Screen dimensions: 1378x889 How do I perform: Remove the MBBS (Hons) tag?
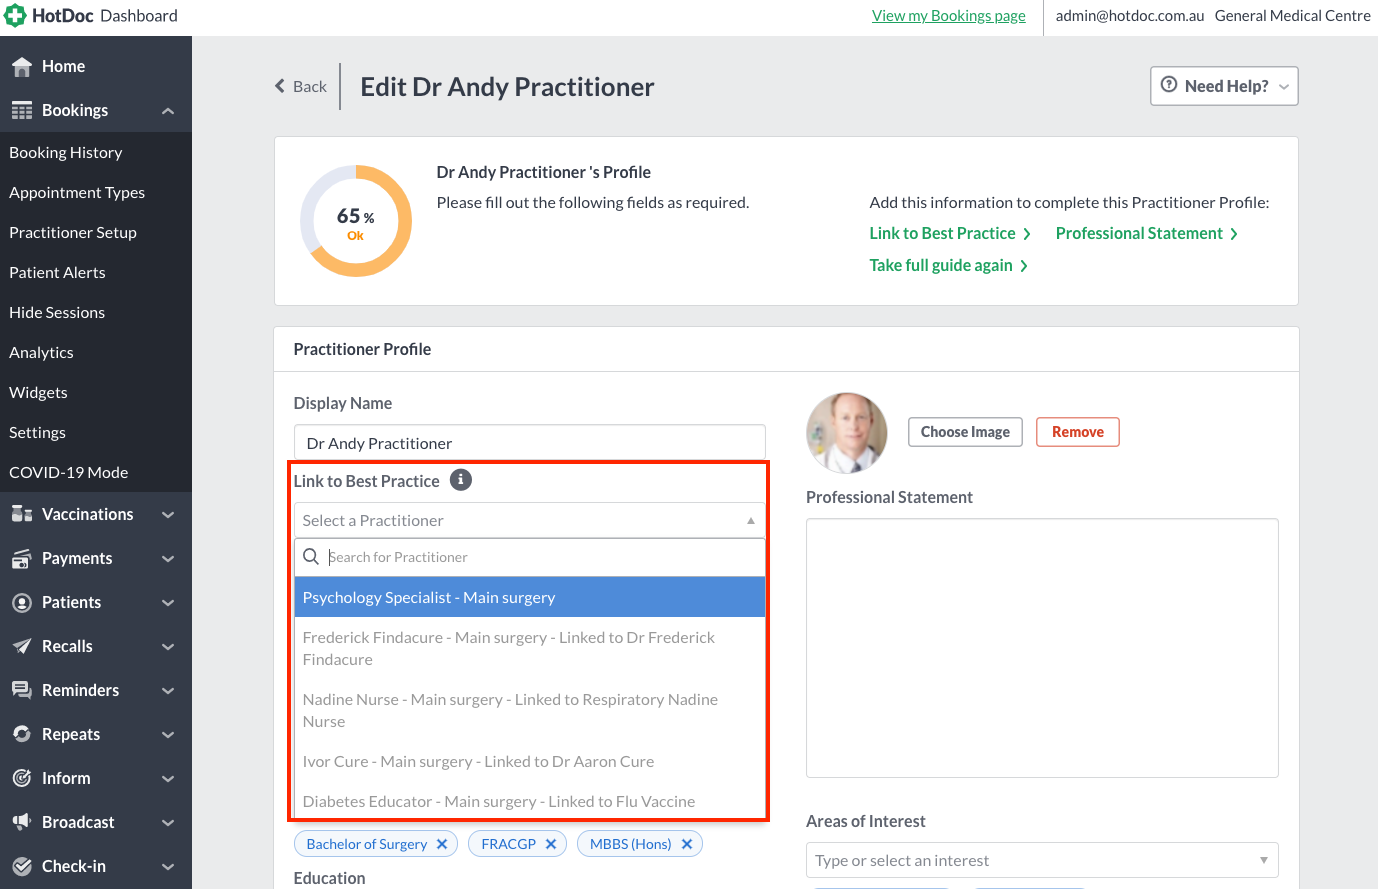point(687,844)
